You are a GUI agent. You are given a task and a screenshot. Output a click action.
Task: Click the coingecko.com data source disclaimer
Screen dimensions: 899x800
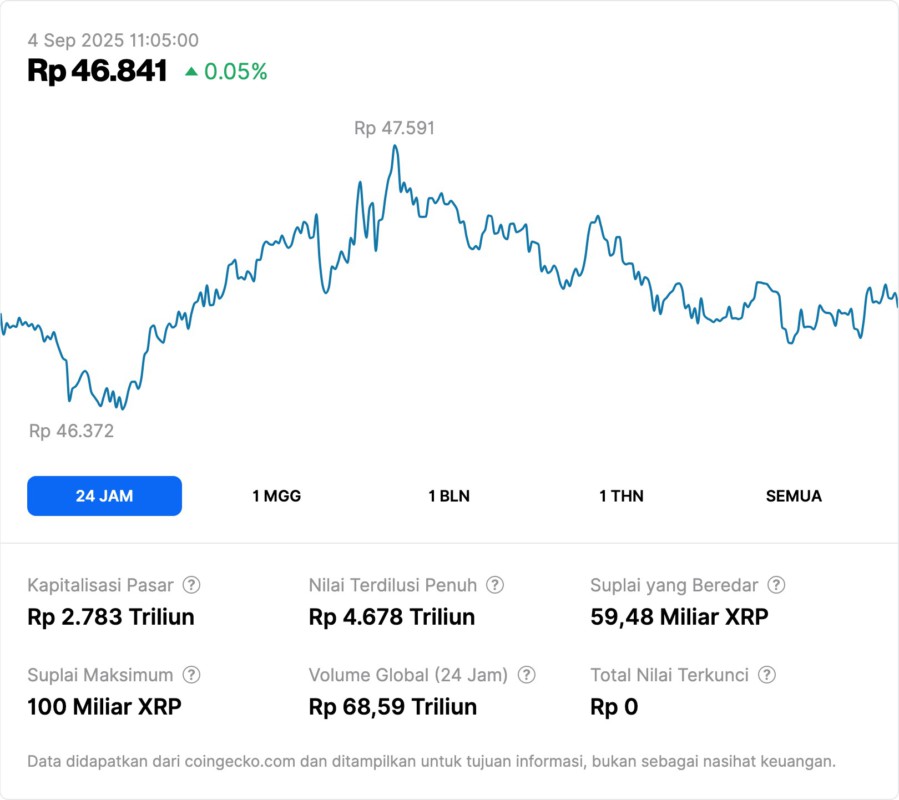click(x=431, y=762)
